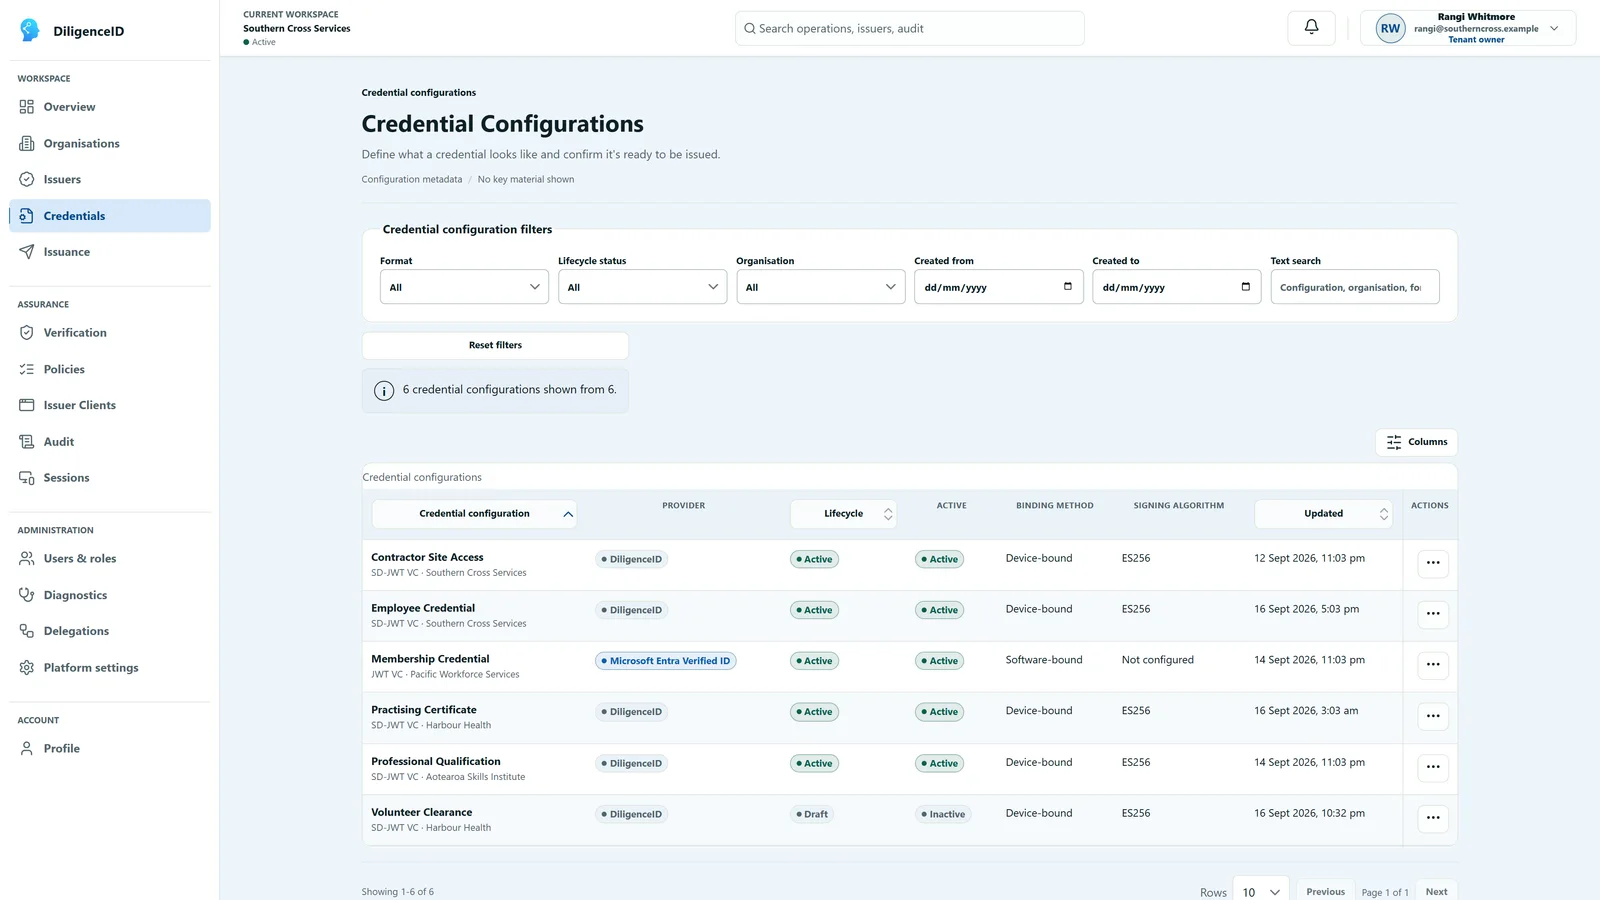Click the Platform settings gear icon
This screenshot has width=1600, height=900.
coord(27,668)
